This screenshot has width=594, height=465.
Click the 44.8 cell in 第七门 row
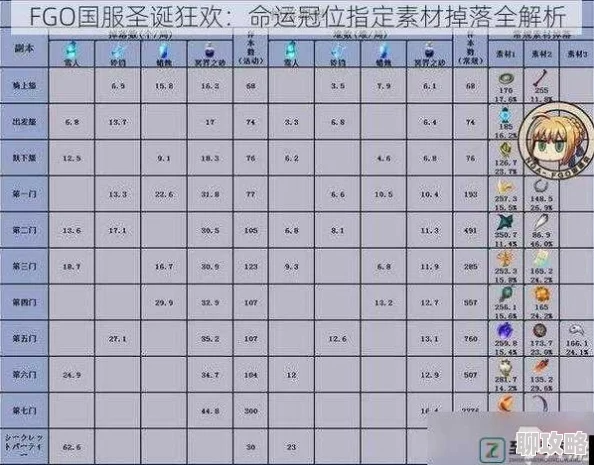pos(209,411)
